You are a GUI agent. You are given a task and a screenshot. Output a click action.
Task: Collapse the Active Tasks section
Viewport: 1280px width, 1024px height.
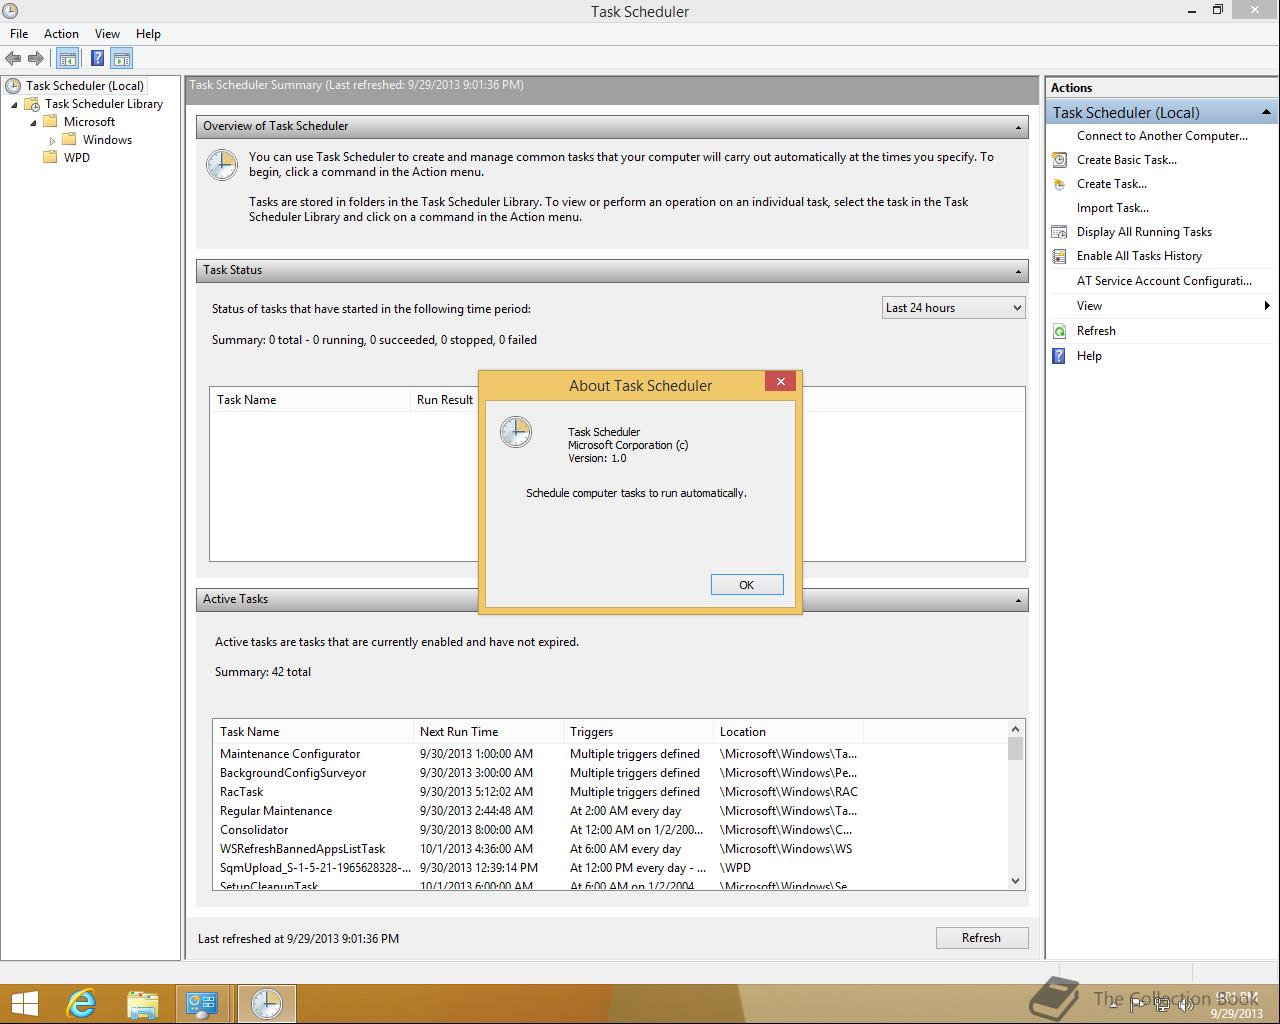coord(1018,600)
